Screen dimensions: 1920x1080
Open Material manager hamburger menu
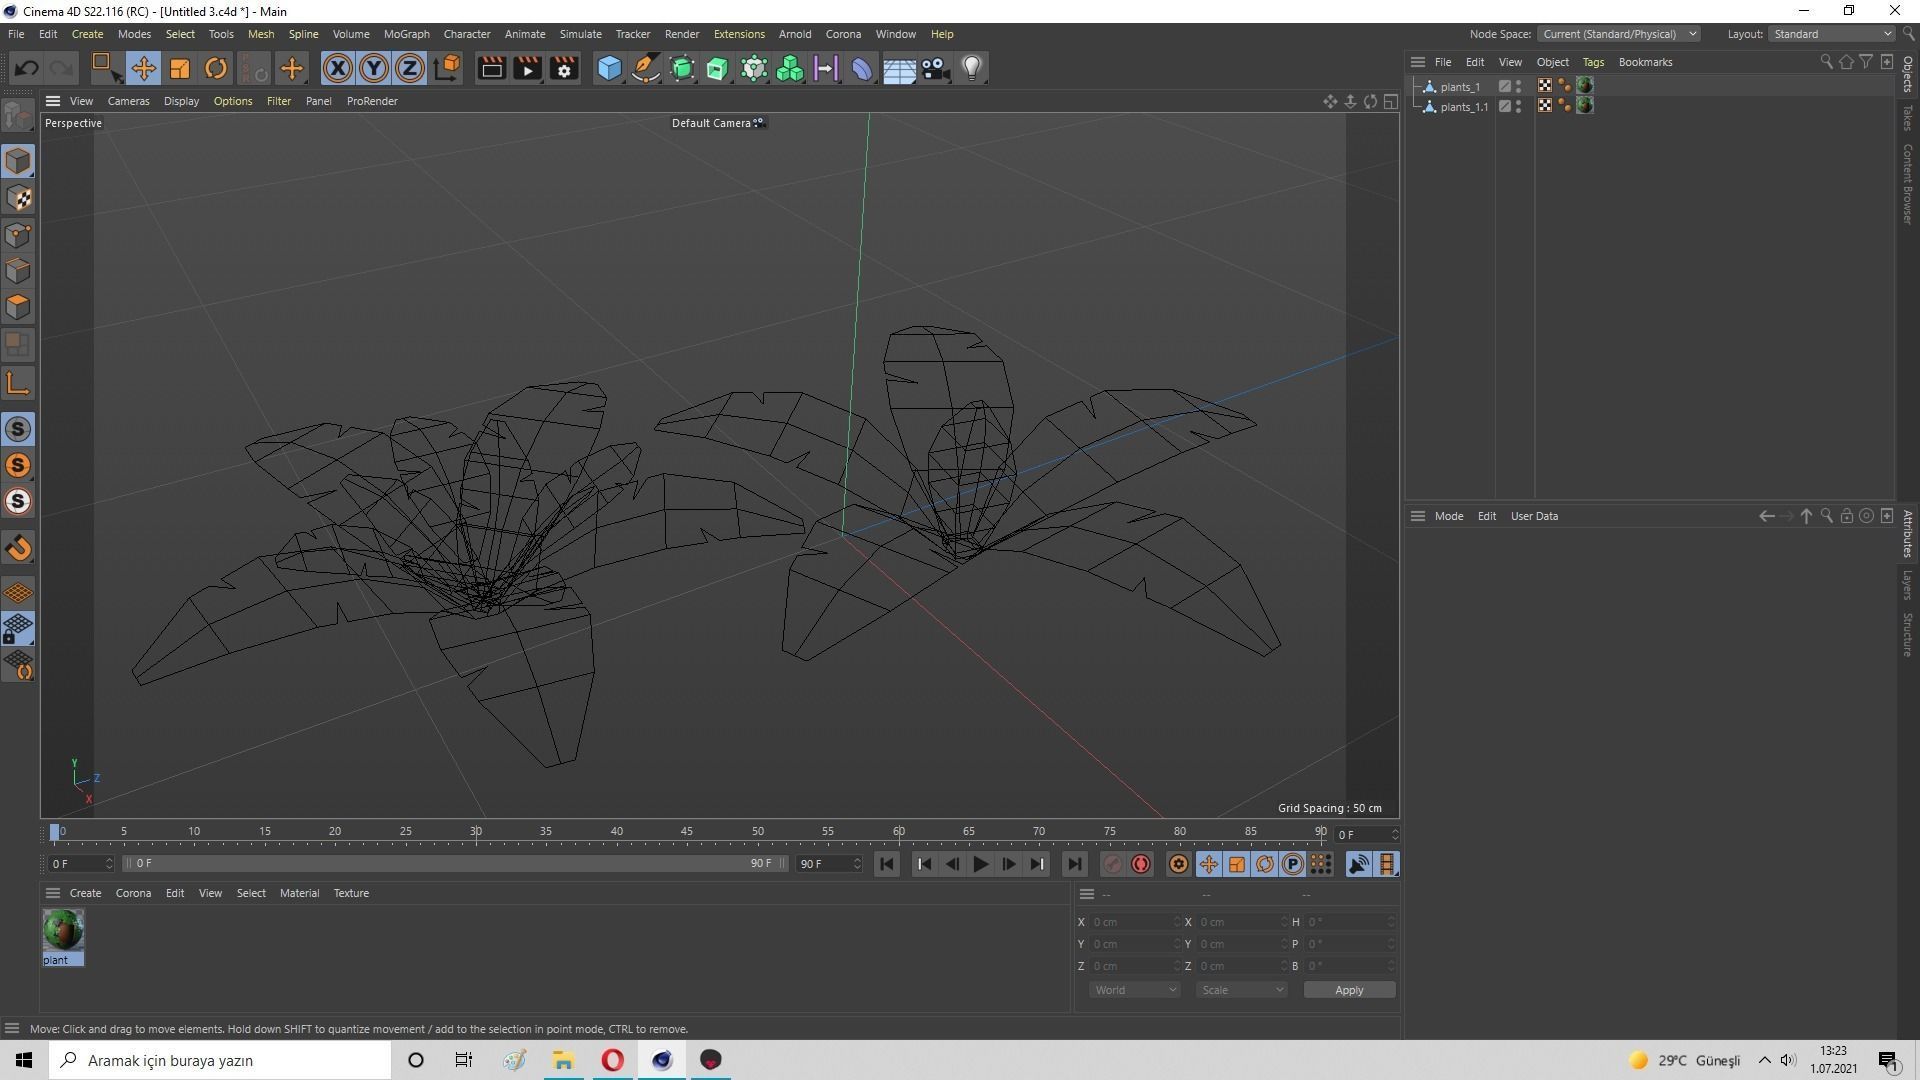(x=53, y=893)
